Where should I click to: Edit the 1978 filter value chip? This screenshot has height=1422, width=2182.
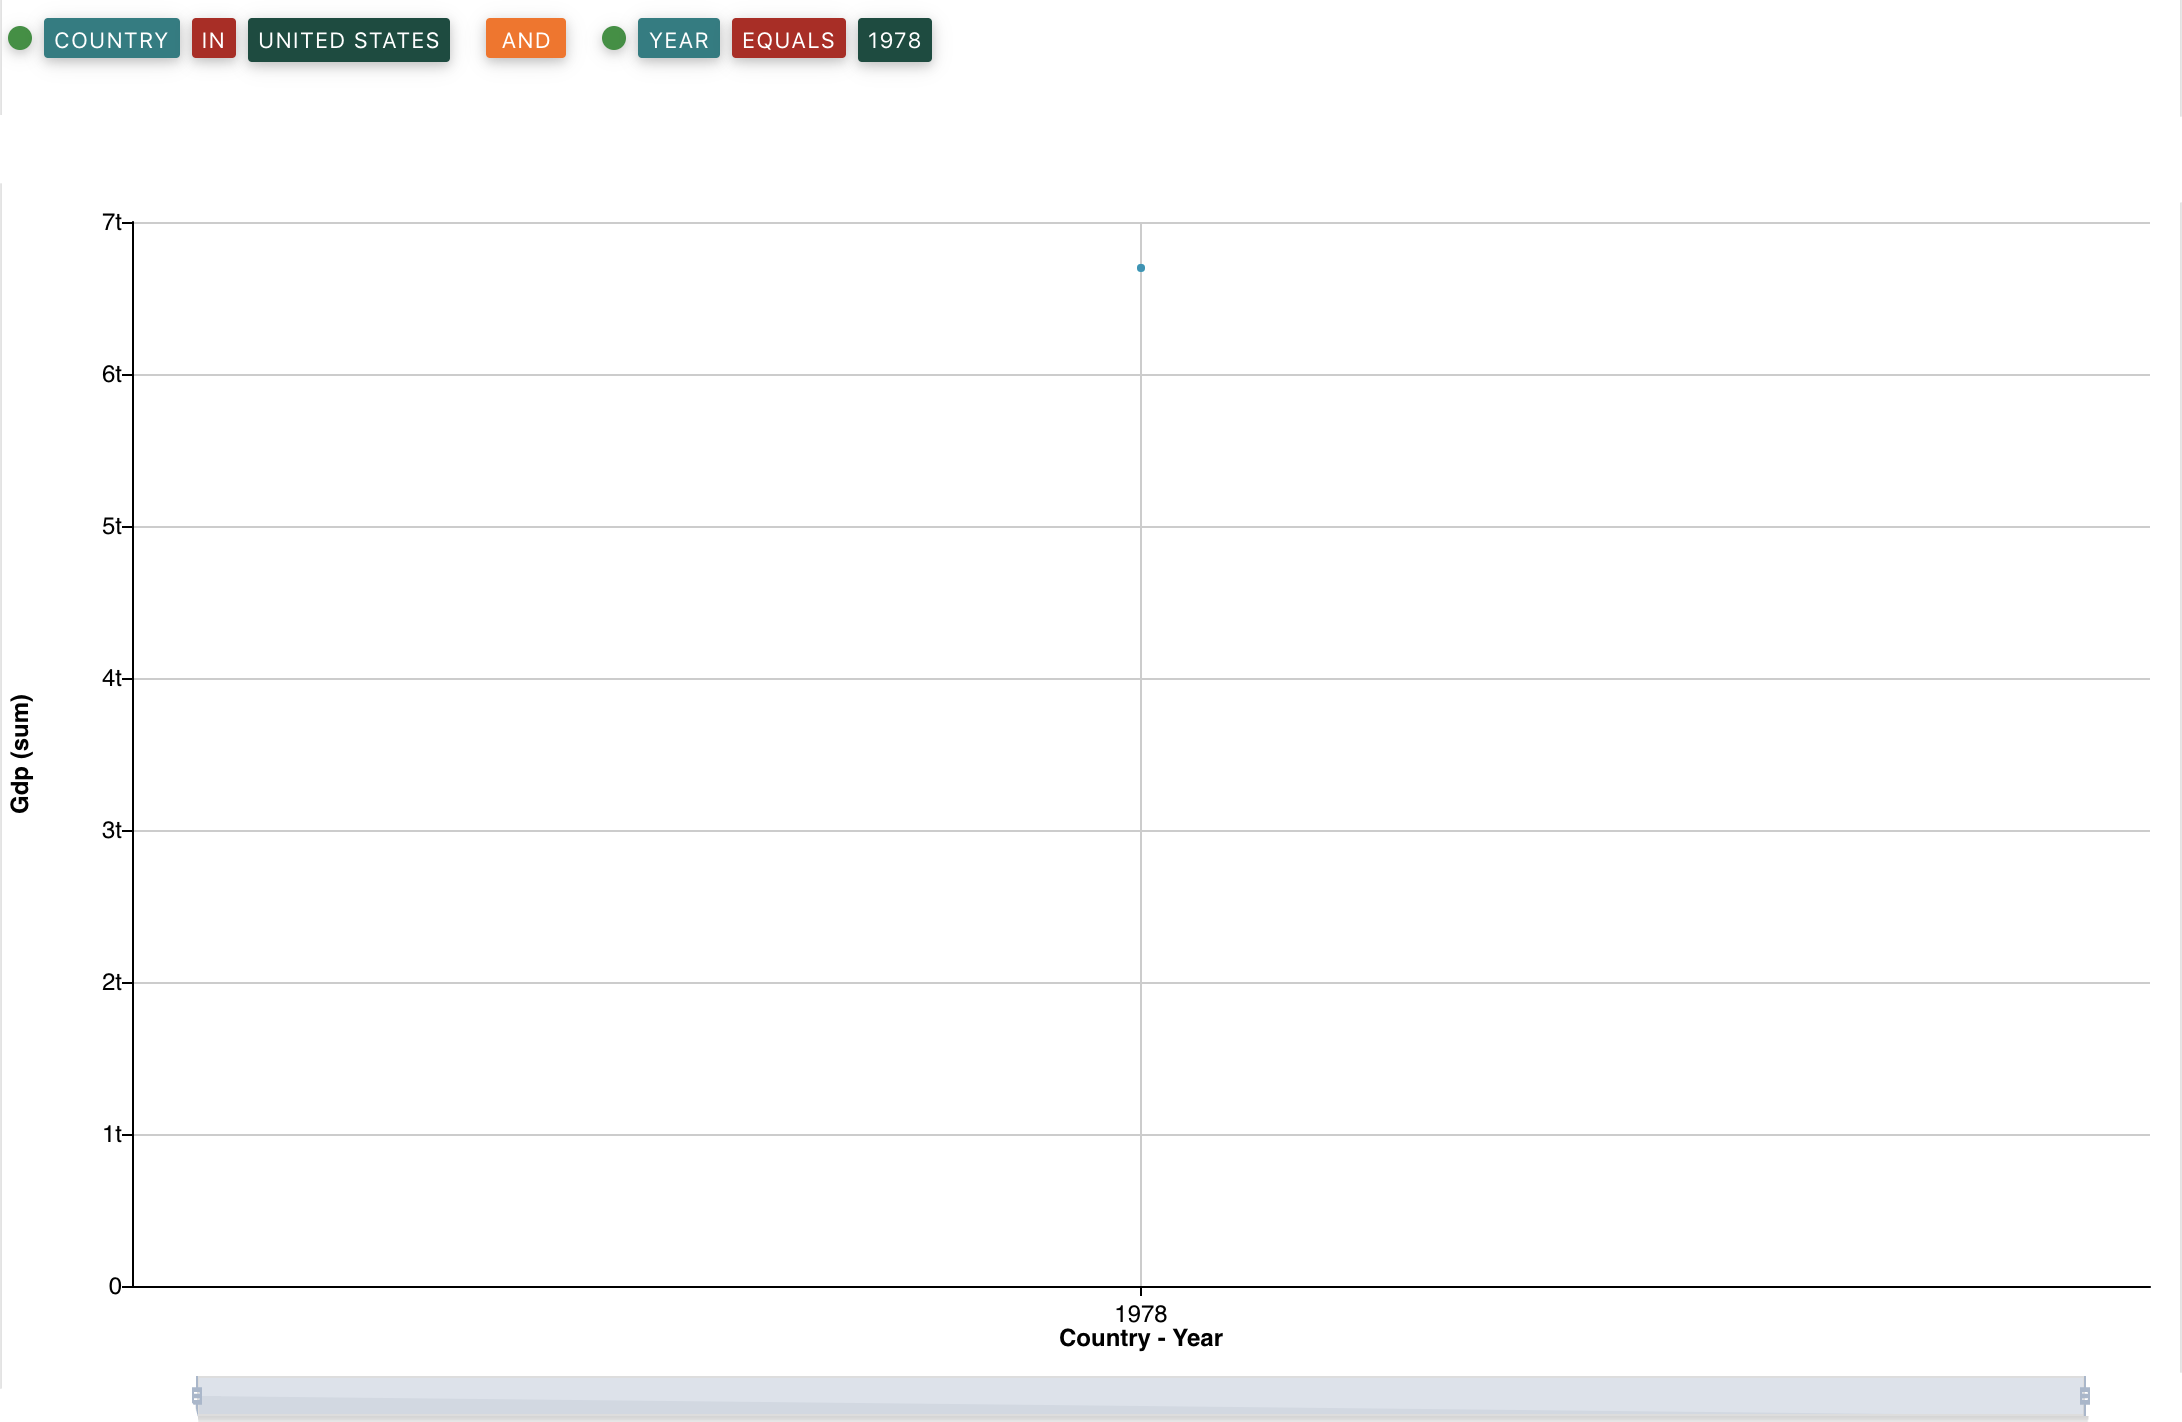[894, 40]
